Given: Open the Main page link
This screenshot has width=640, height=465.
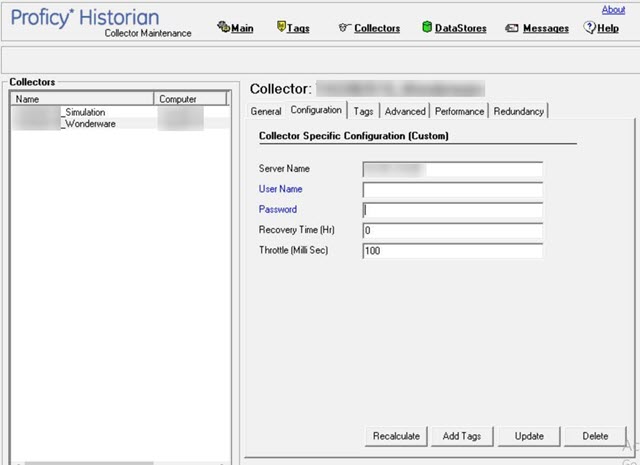Looking at the screenshot, I should tap(242, 28).
